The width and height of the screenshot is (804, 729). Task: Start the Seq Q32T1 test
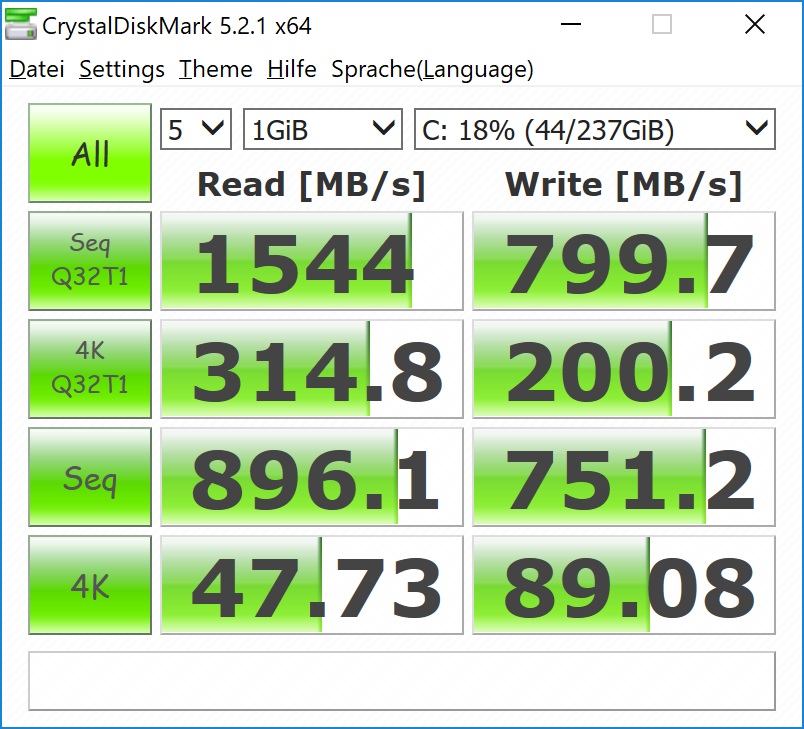coord(90,261)
